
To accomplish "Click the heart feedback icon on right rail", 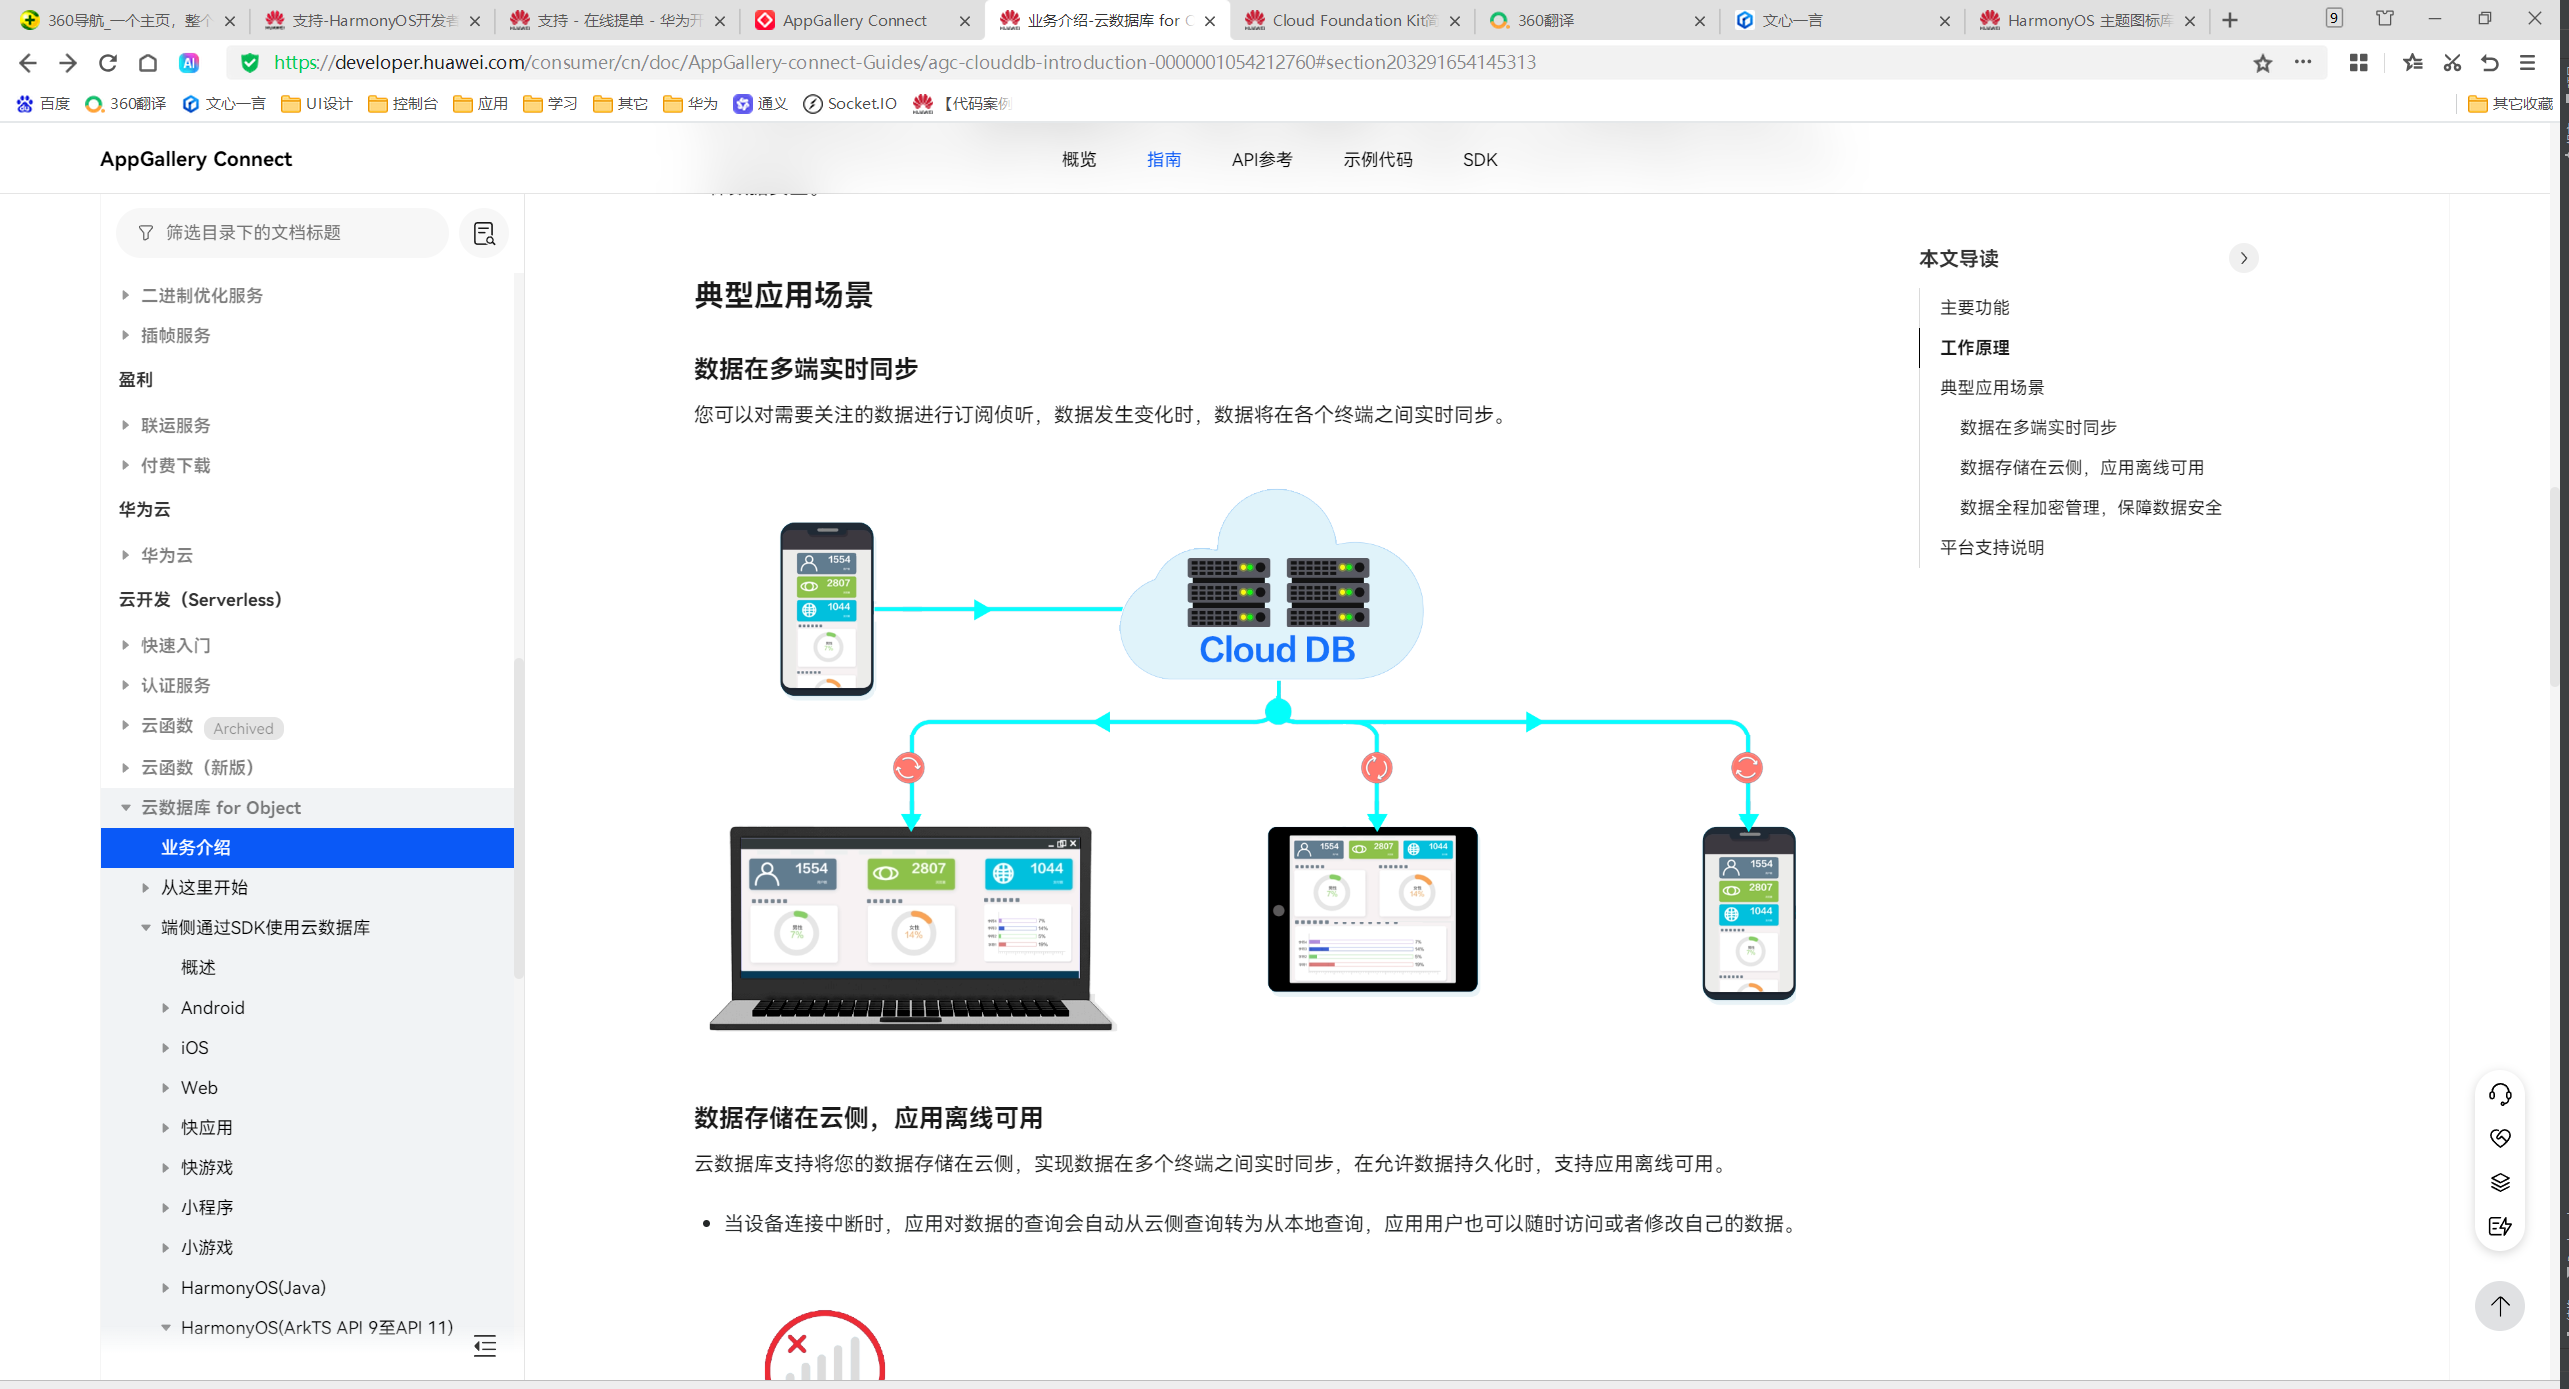I will pos(2500,1138).
